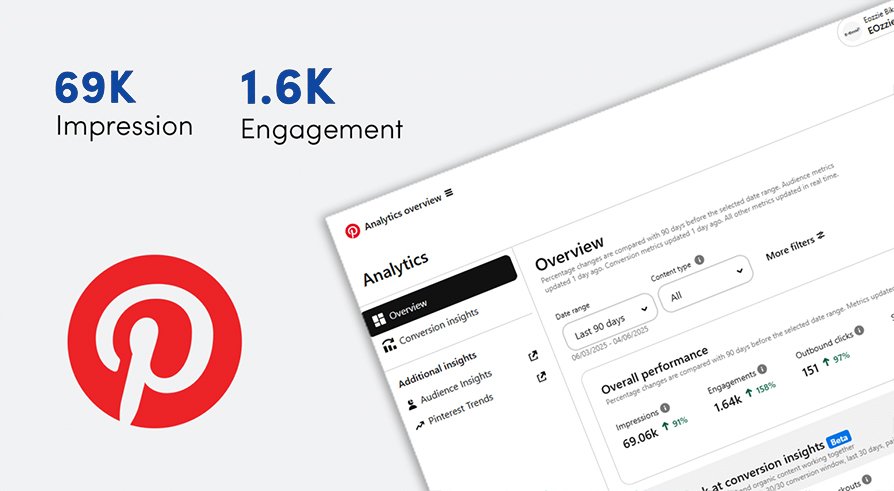Click the Overview grid icon
This screenshot has height=491, width=894.
pyautogui.click(x=379, y=320)
